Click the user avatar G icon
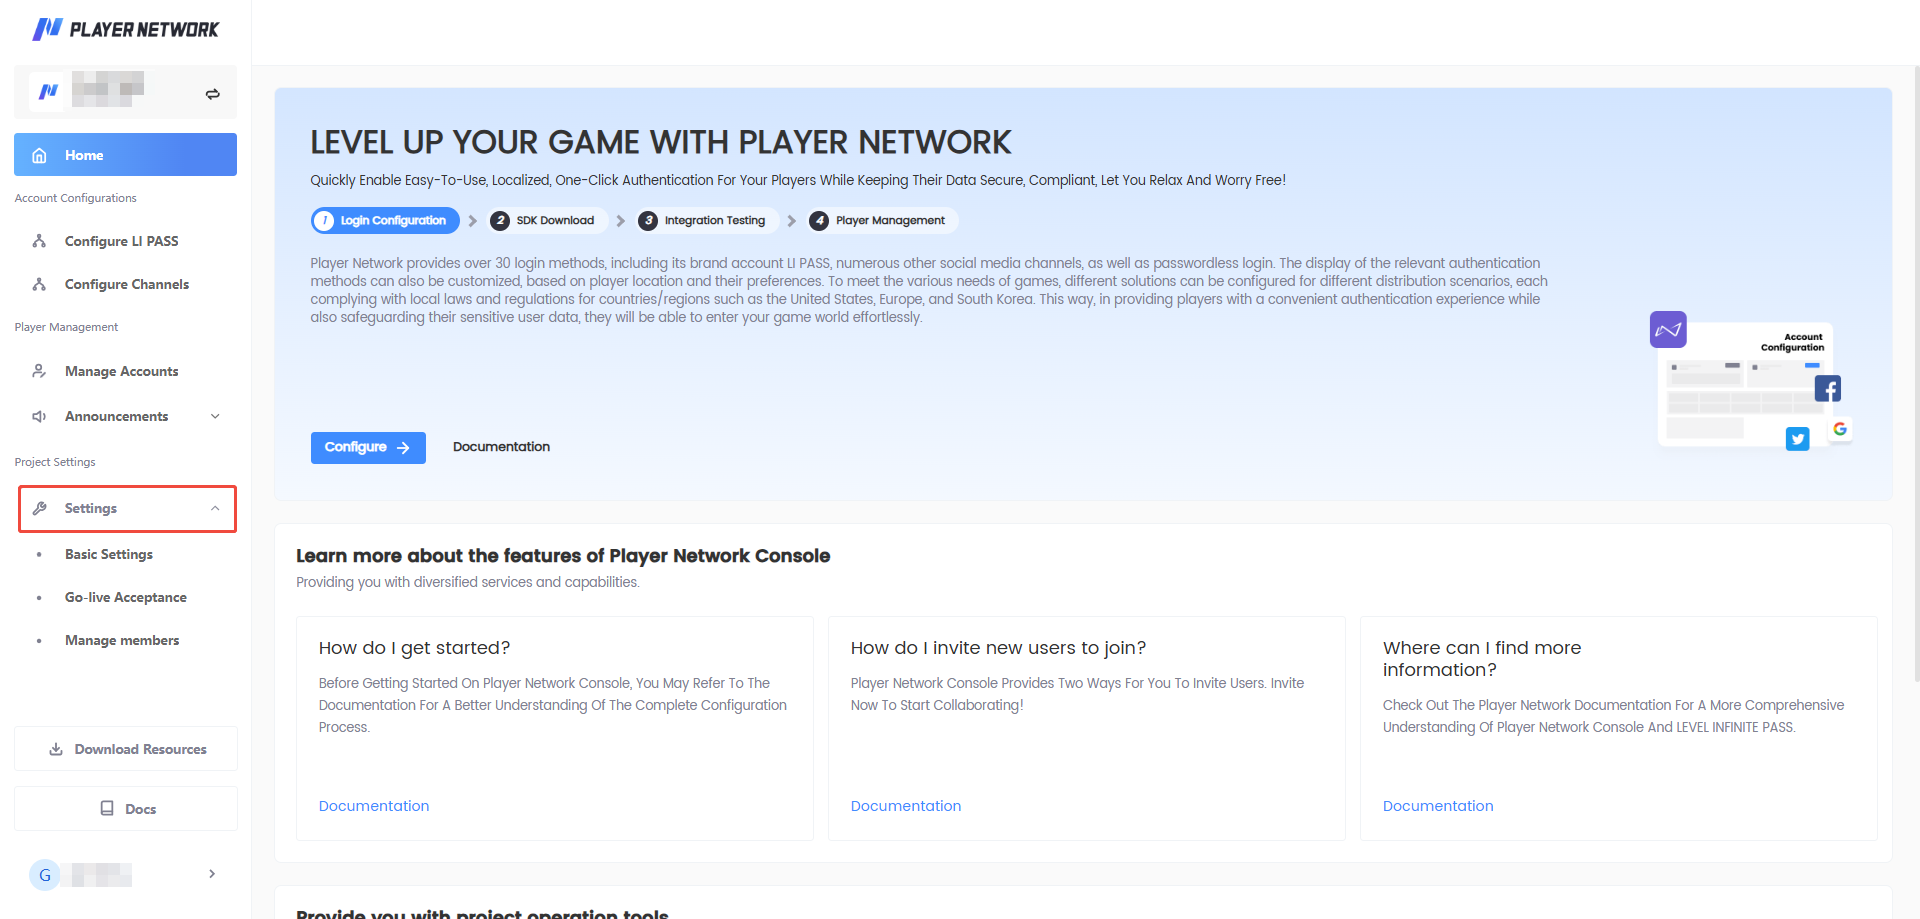1920x919 pixels. point(44,875)
